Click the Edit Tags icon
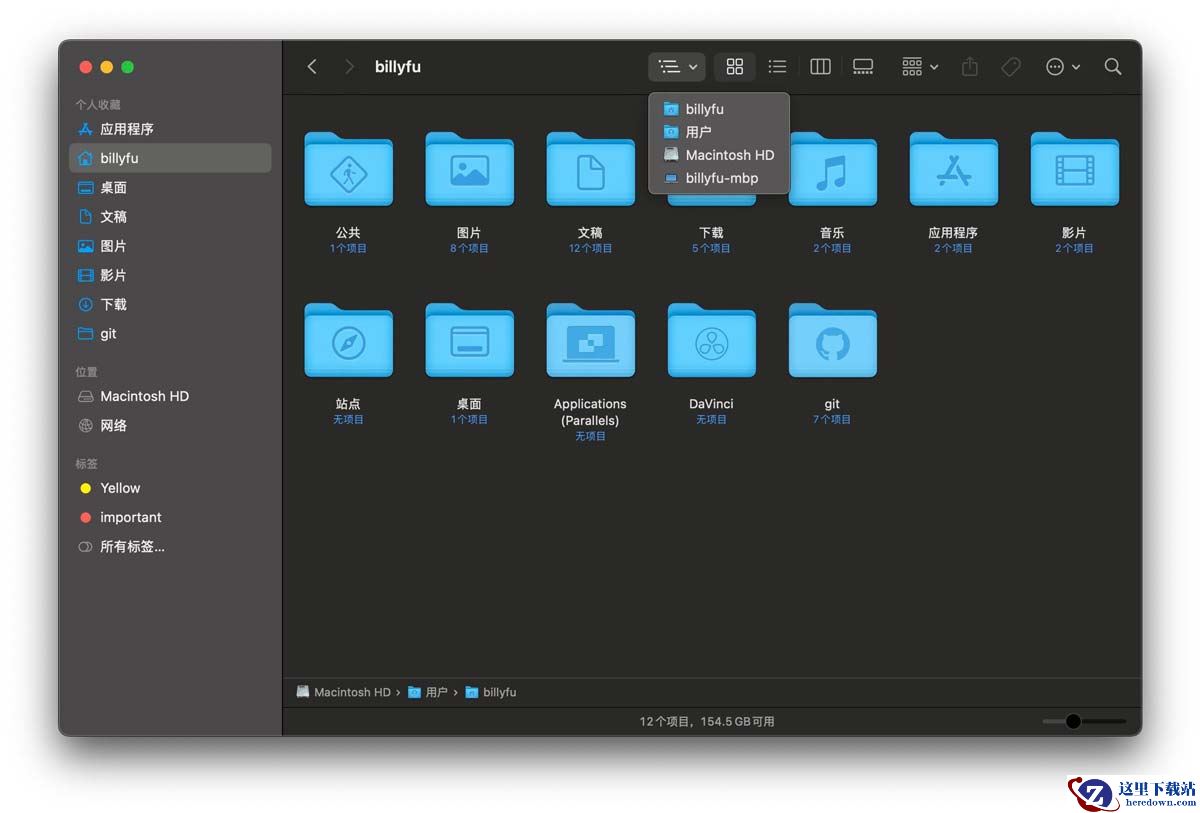The height and width of the screenshot is (813, 1200). [1011, 67]
